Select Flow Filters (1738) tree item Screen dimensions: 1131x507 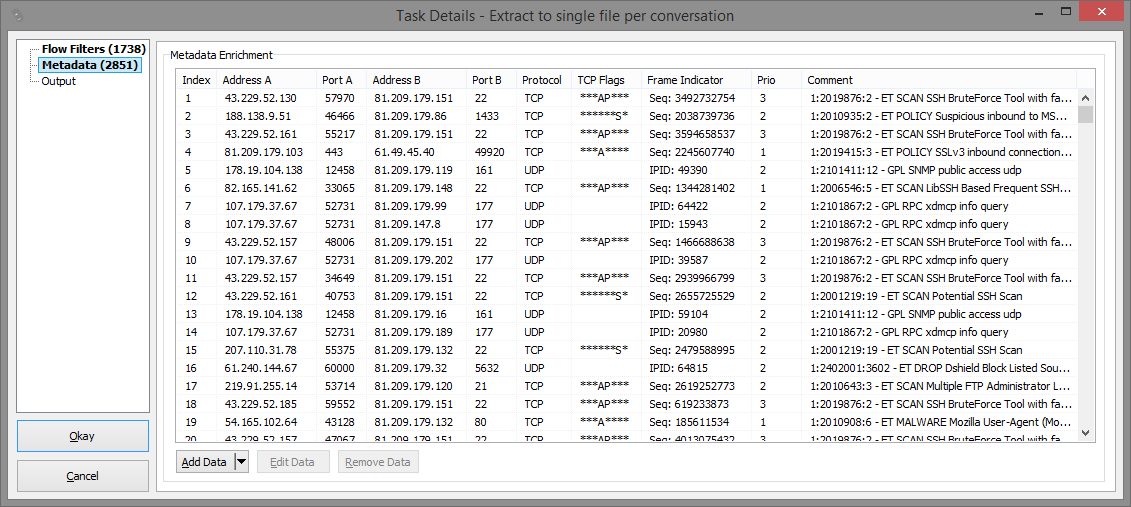(x=93, y=49)
